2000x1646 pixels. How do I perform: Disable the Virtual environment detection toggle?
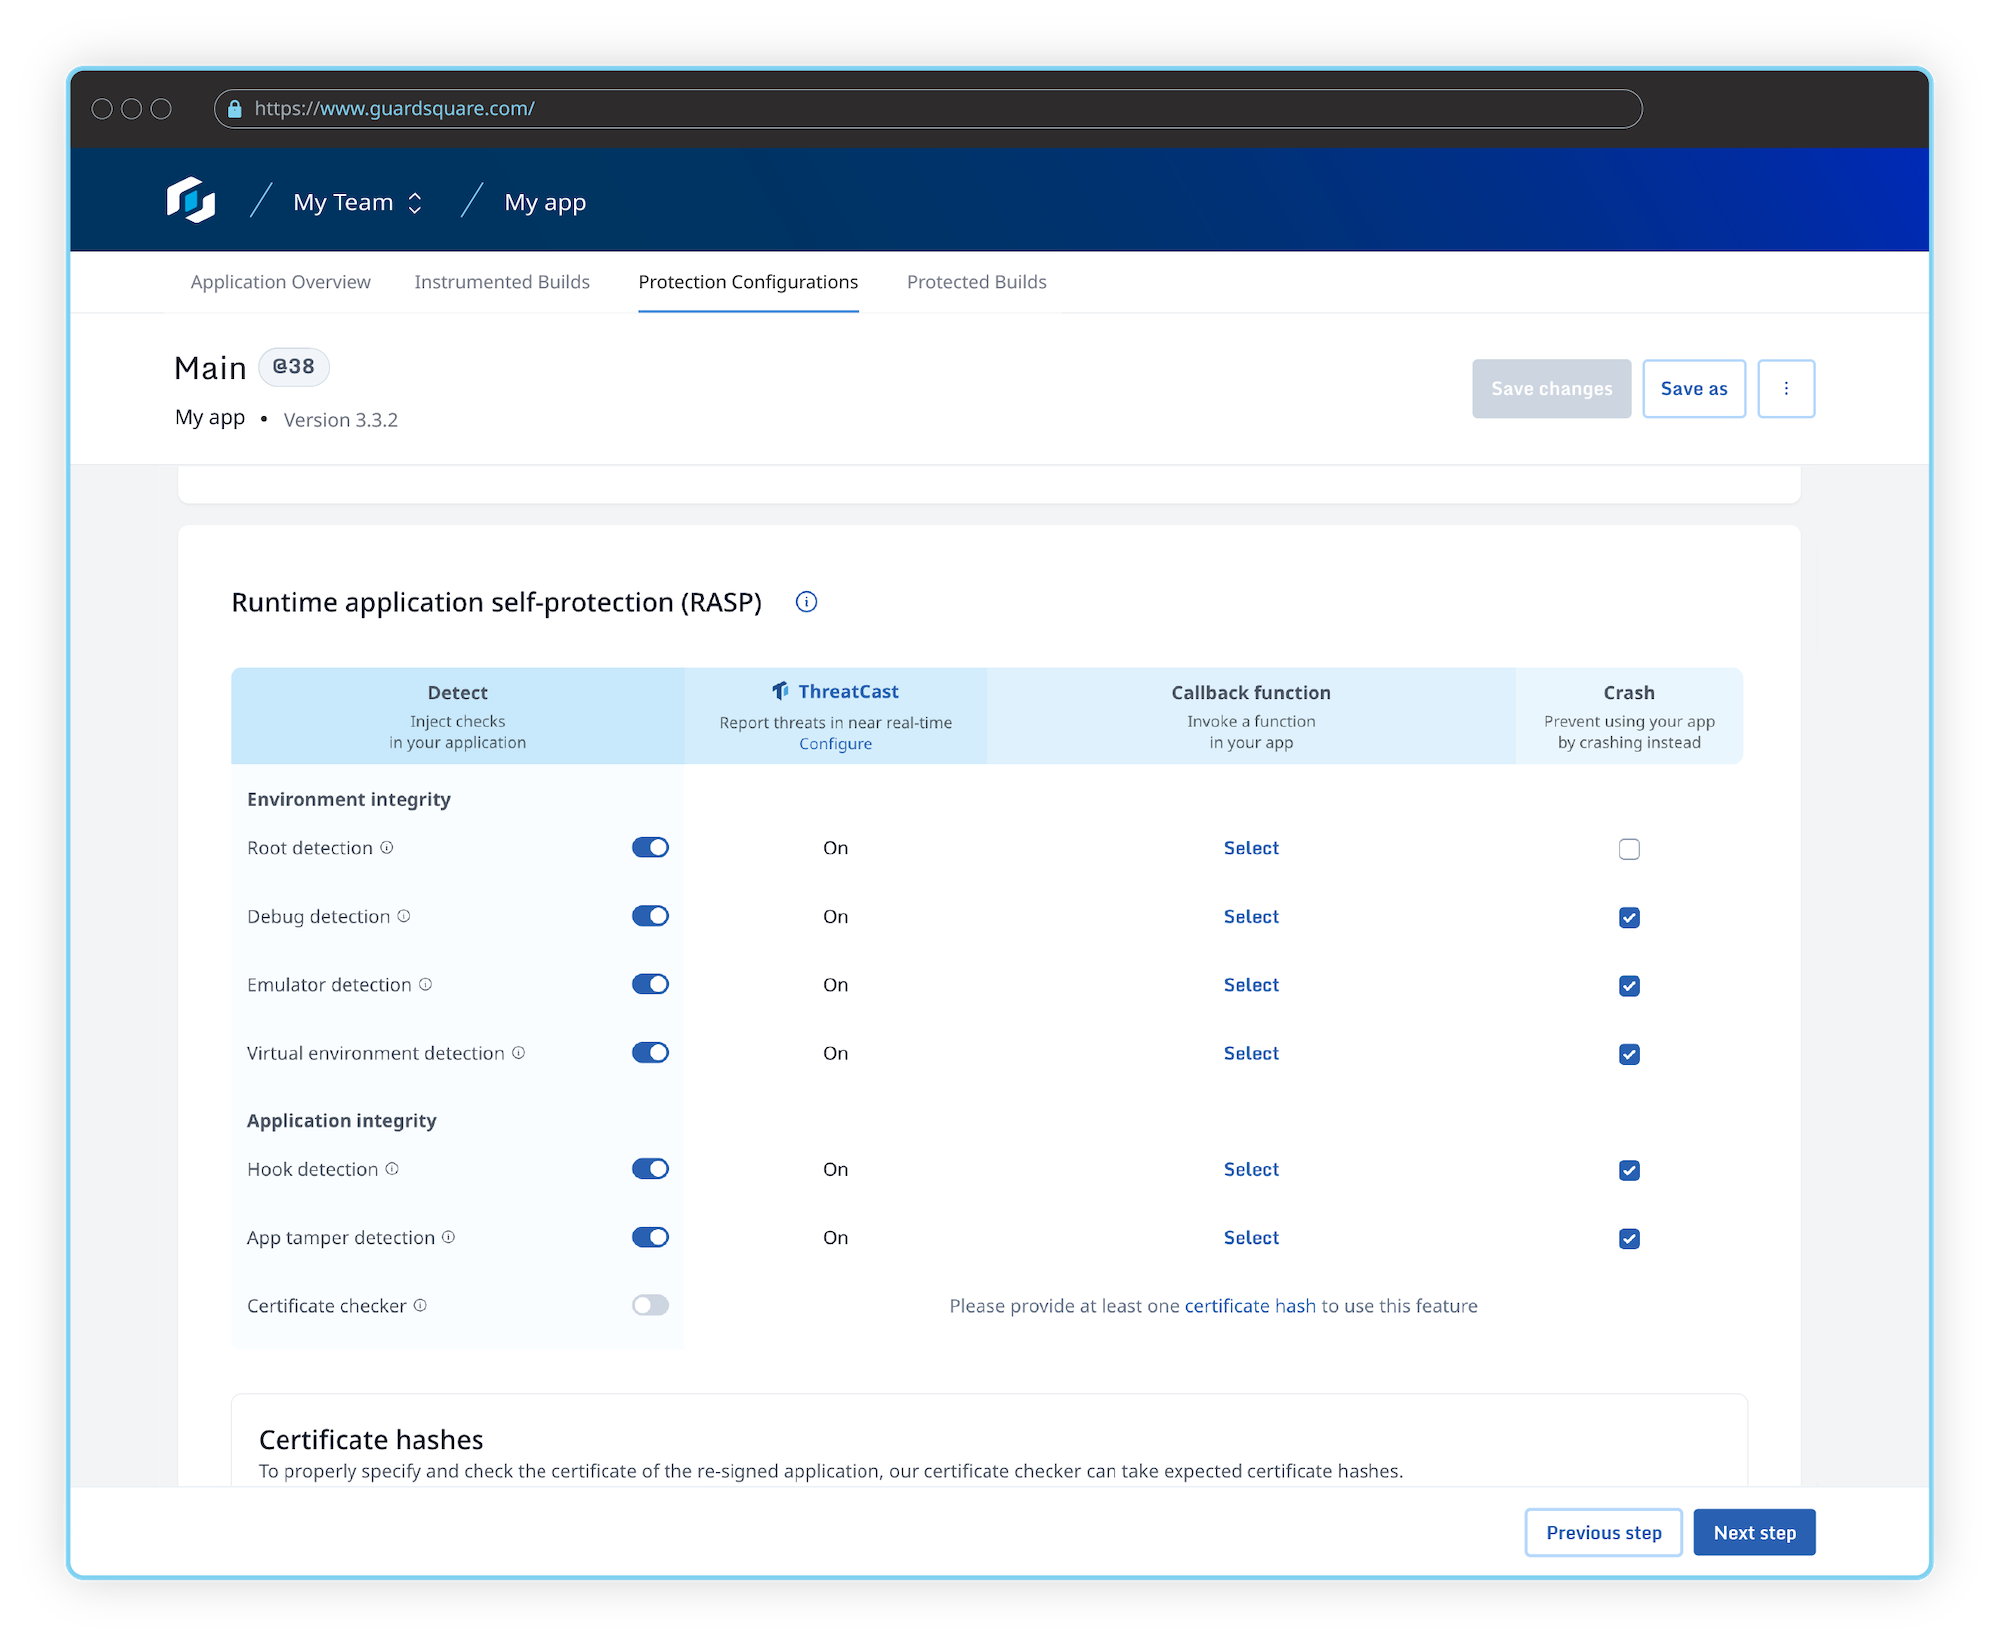coord(648,1053)
